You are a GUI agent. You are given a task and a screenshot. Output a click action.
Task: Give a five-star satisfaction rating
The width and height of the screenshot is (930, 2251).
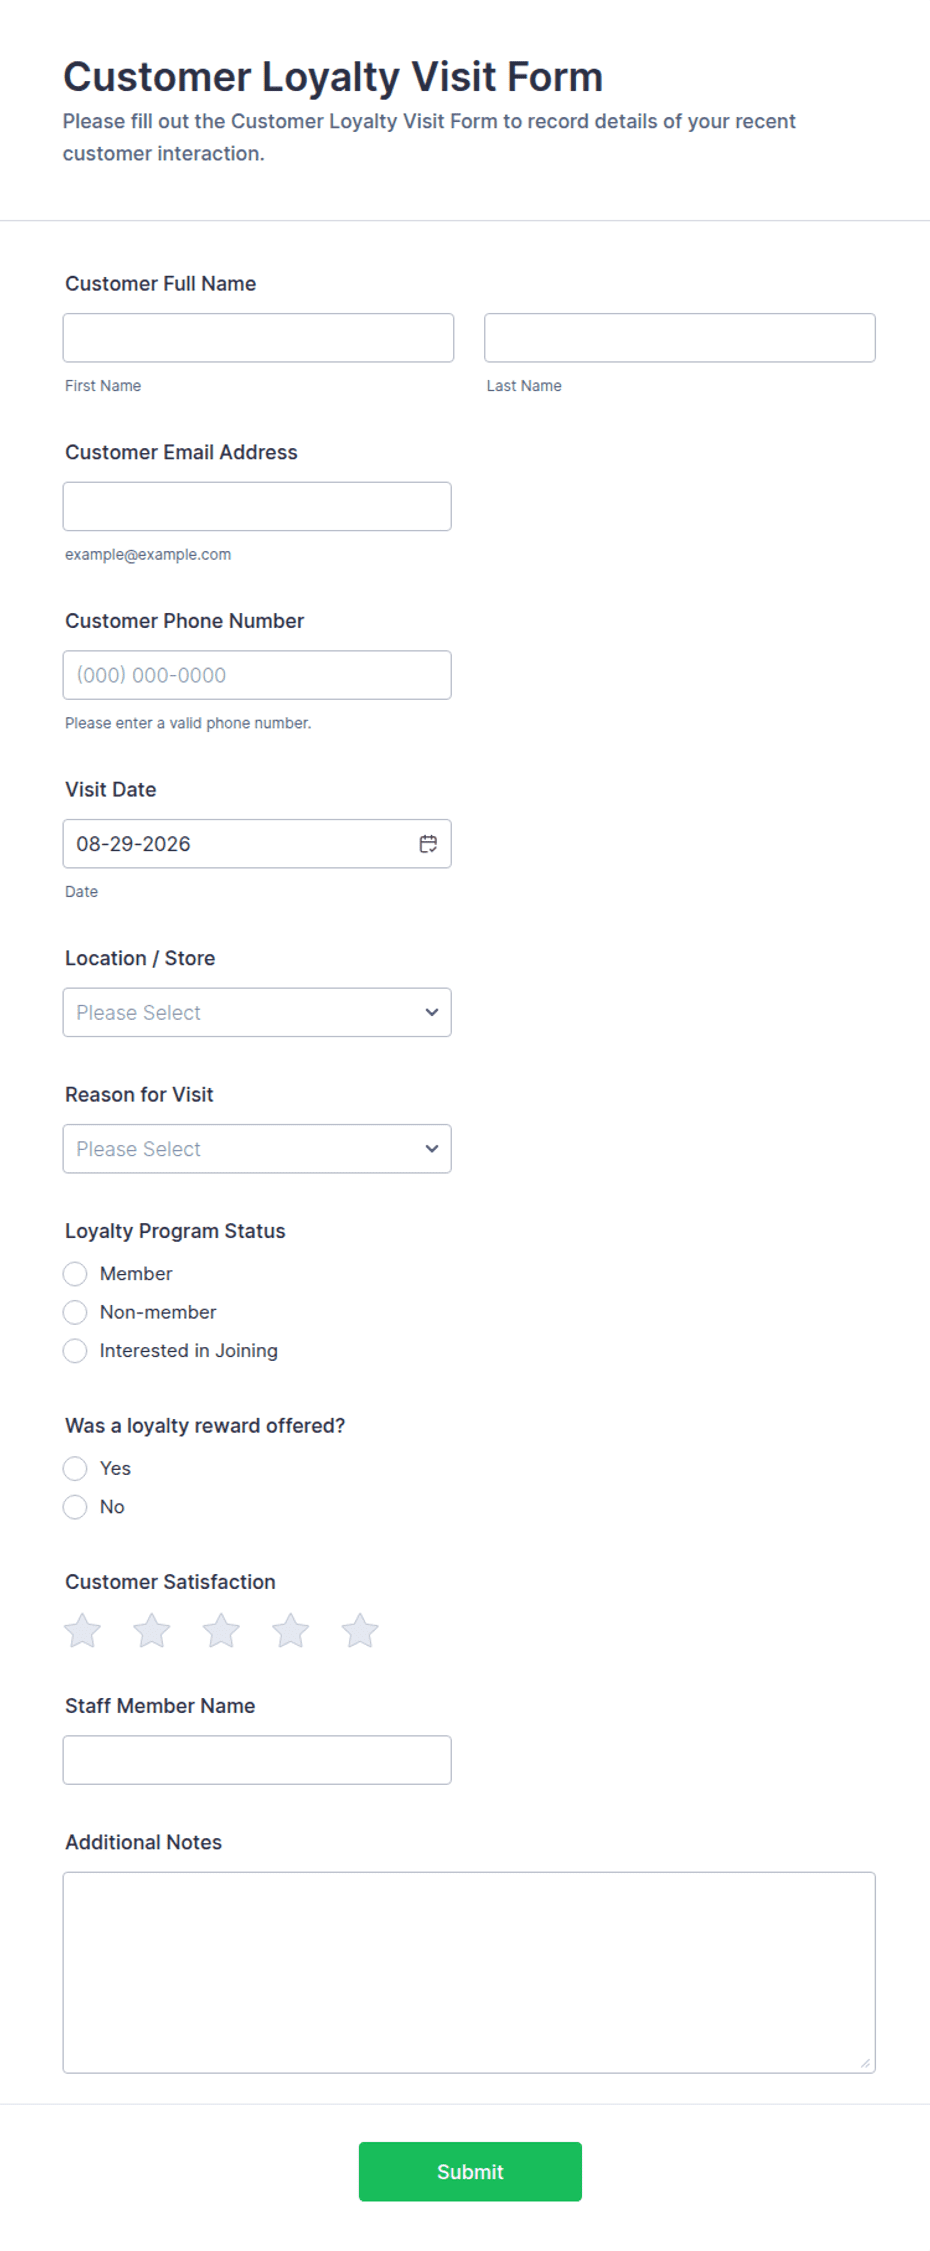tap(360, 1631)
